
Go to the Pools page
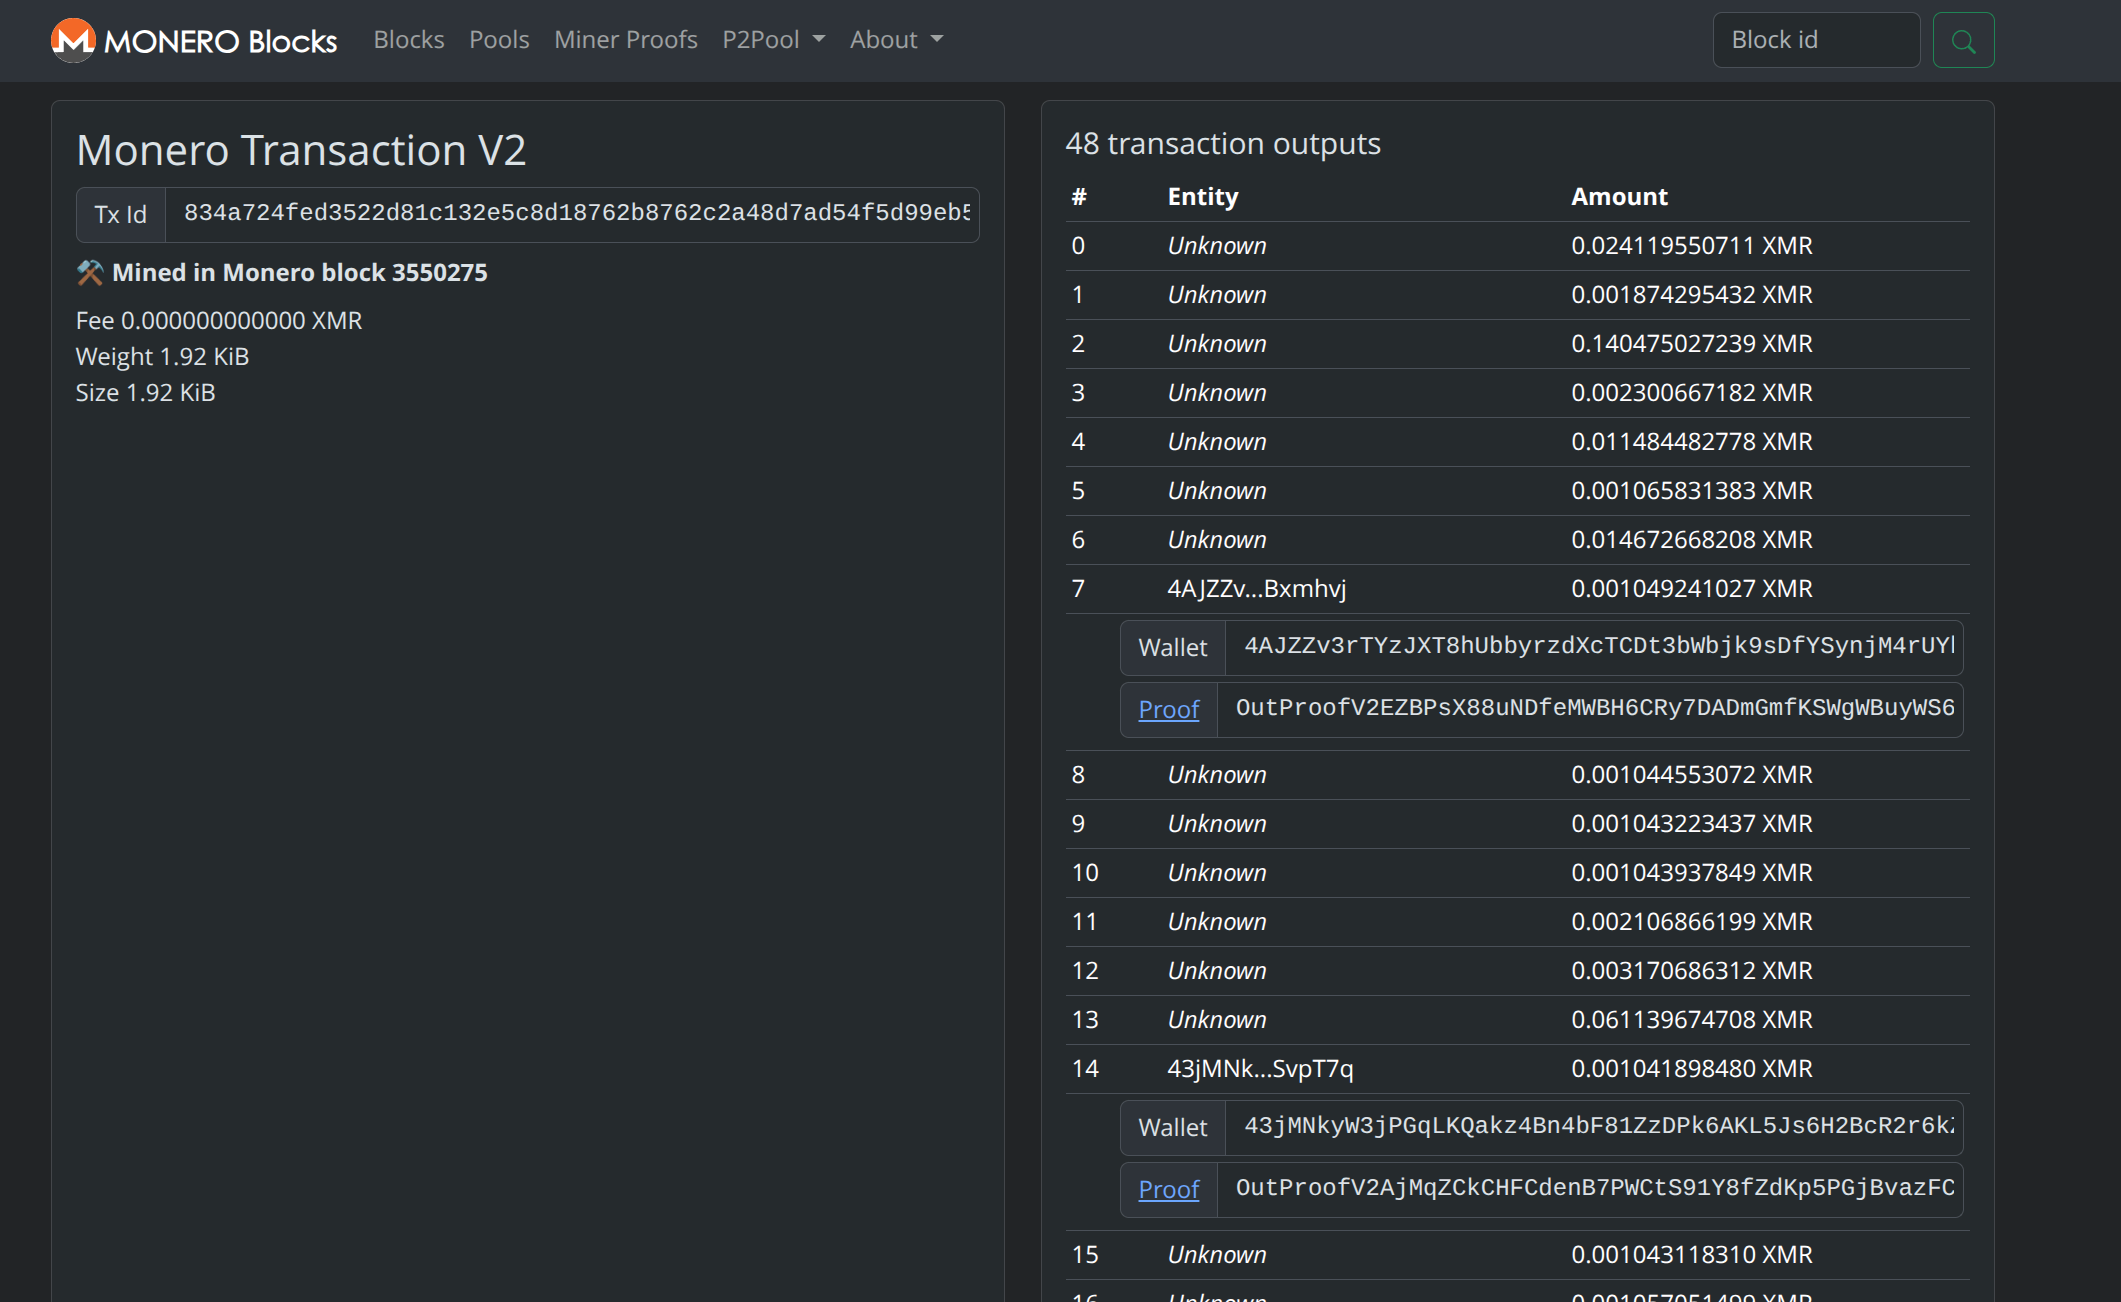click(499, 40)
